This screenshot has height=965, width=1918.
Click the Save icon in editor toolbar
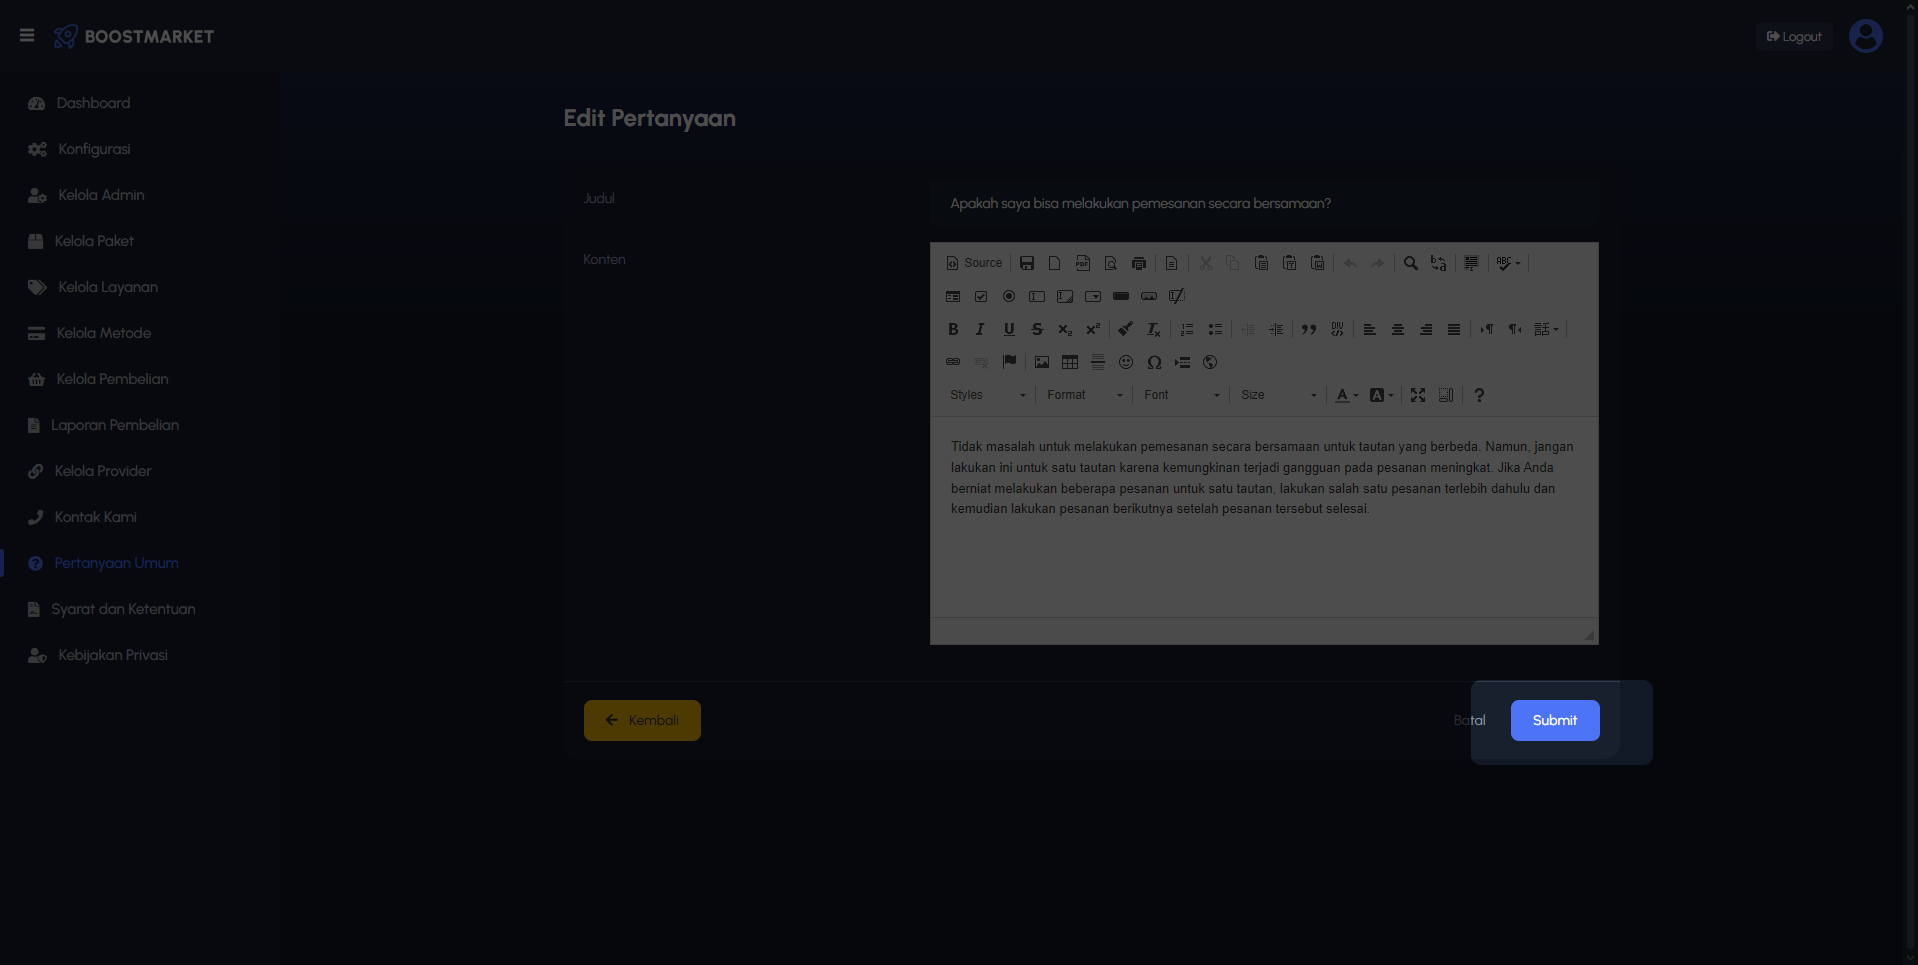point(1026,263)
